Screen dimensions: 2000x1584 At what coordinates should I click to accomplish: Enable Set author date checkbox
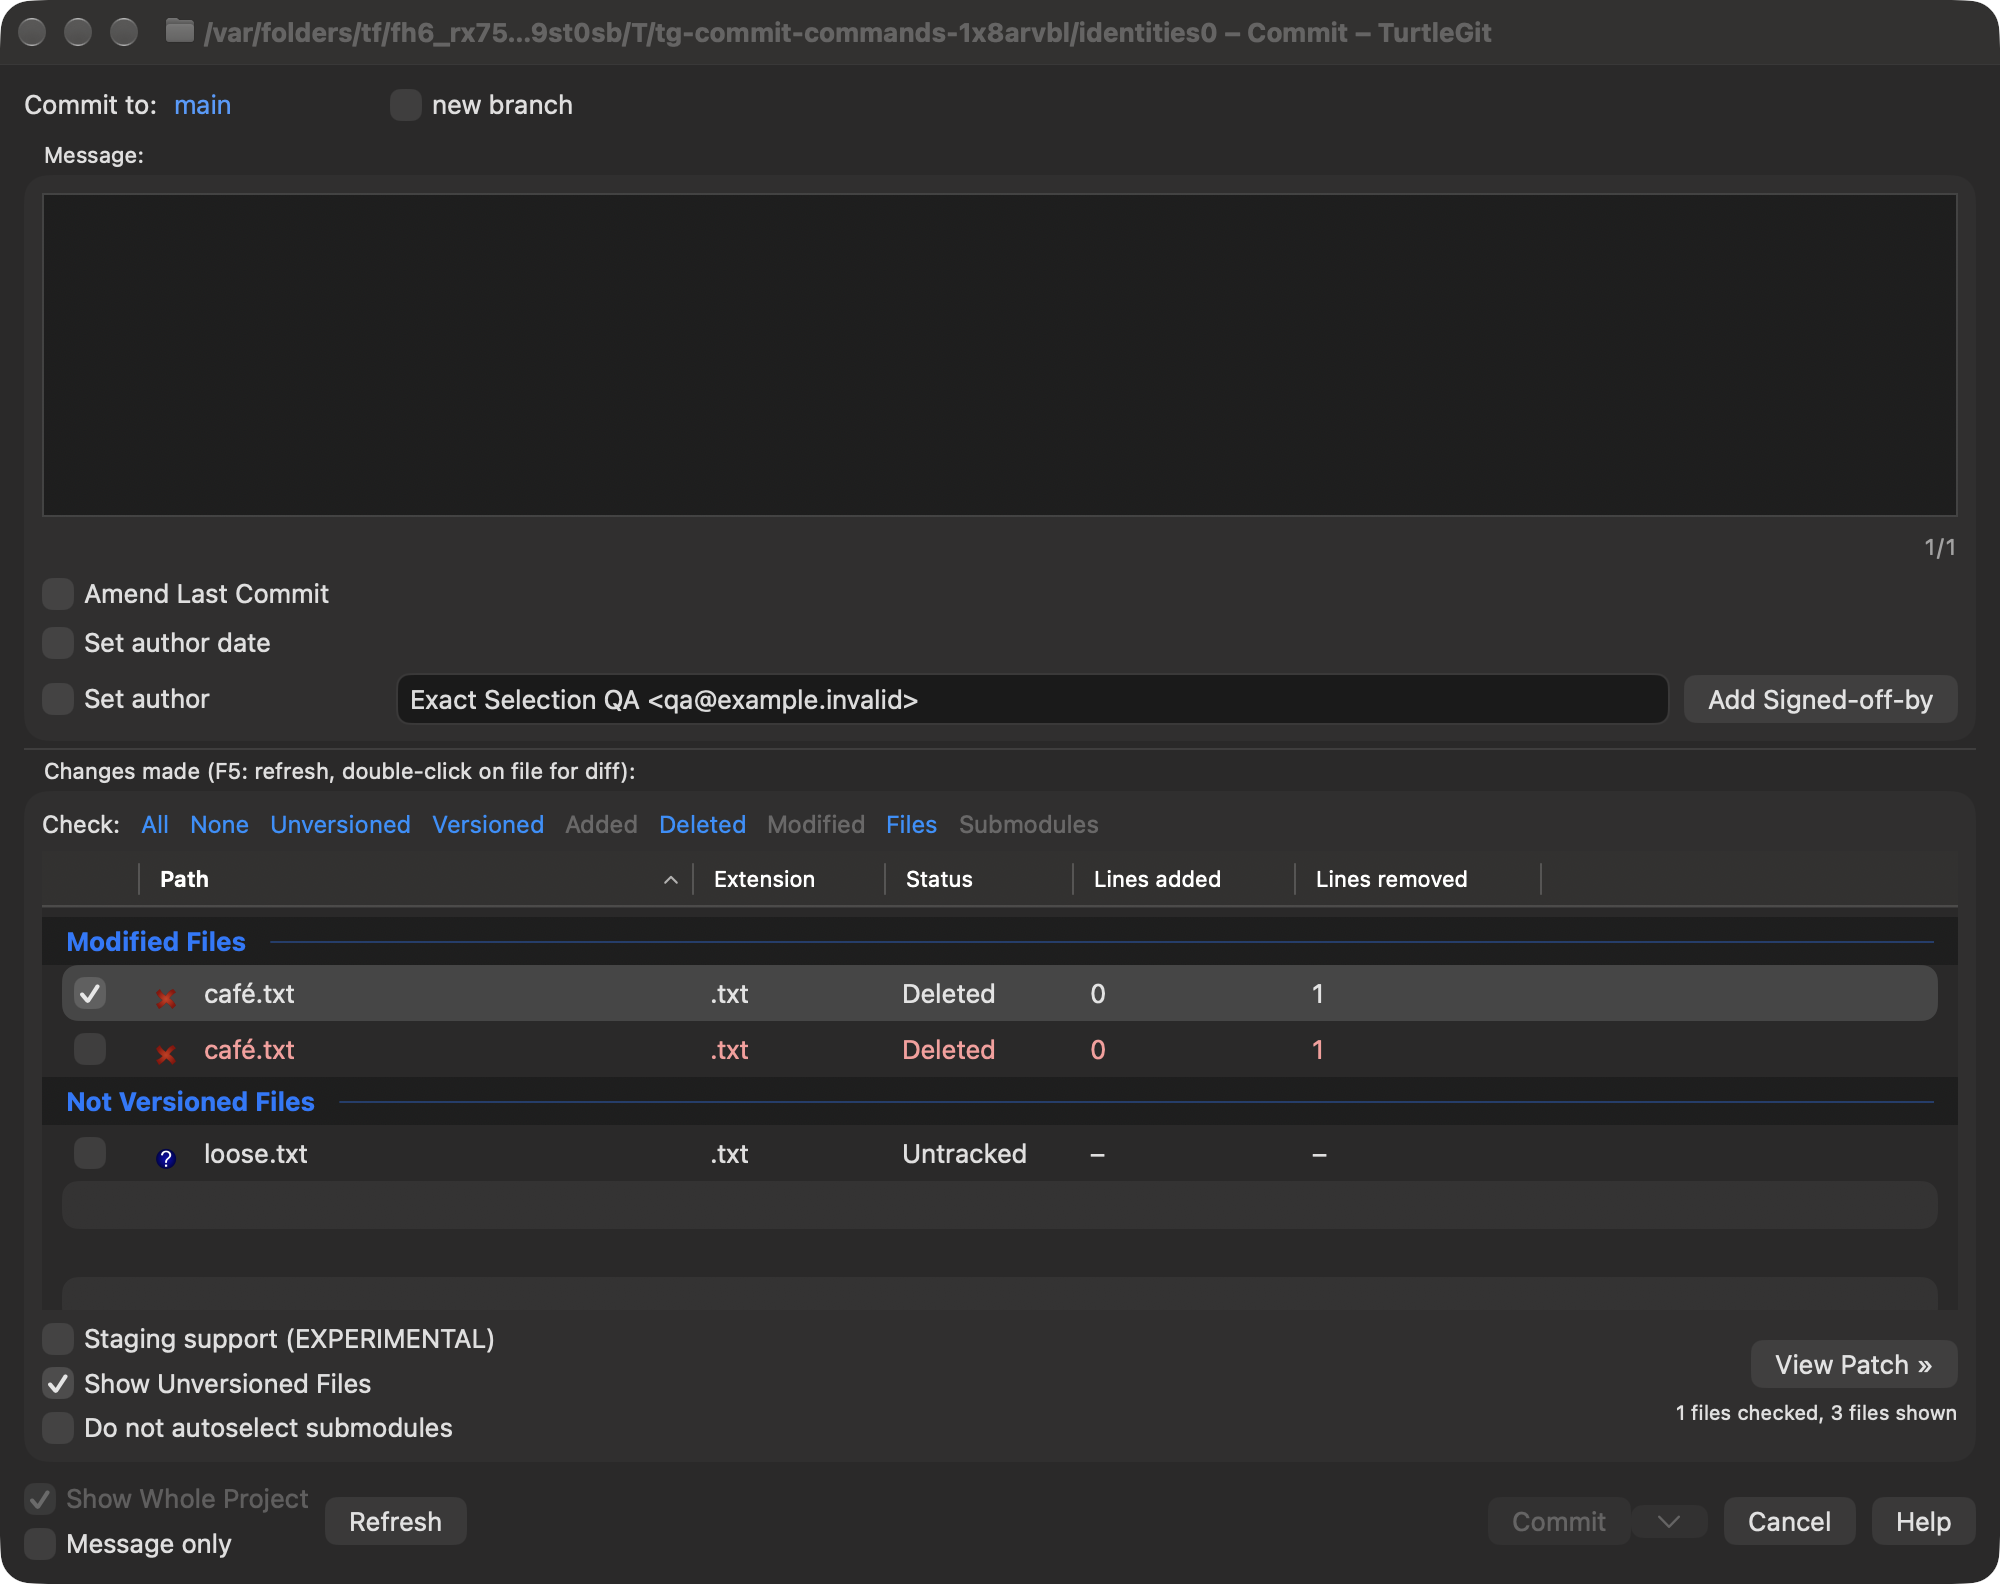tap(58, 643)
